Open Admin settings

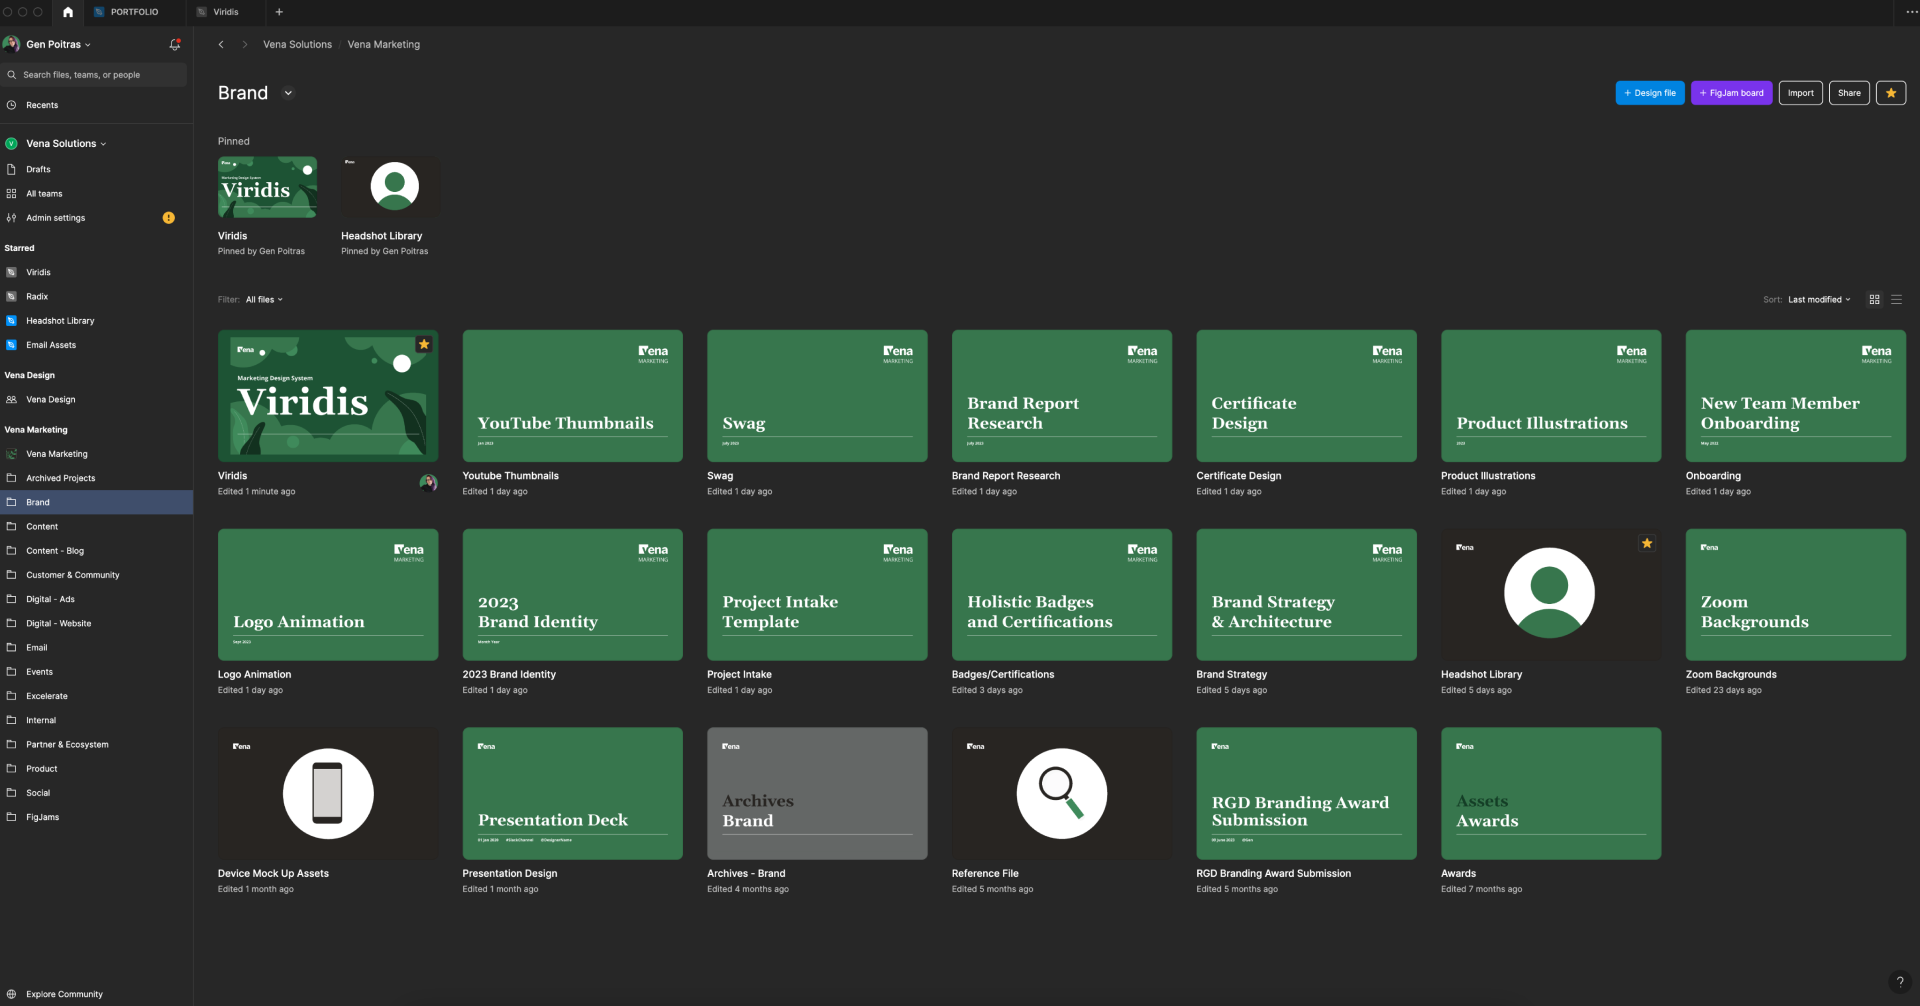tap(55, 218)
